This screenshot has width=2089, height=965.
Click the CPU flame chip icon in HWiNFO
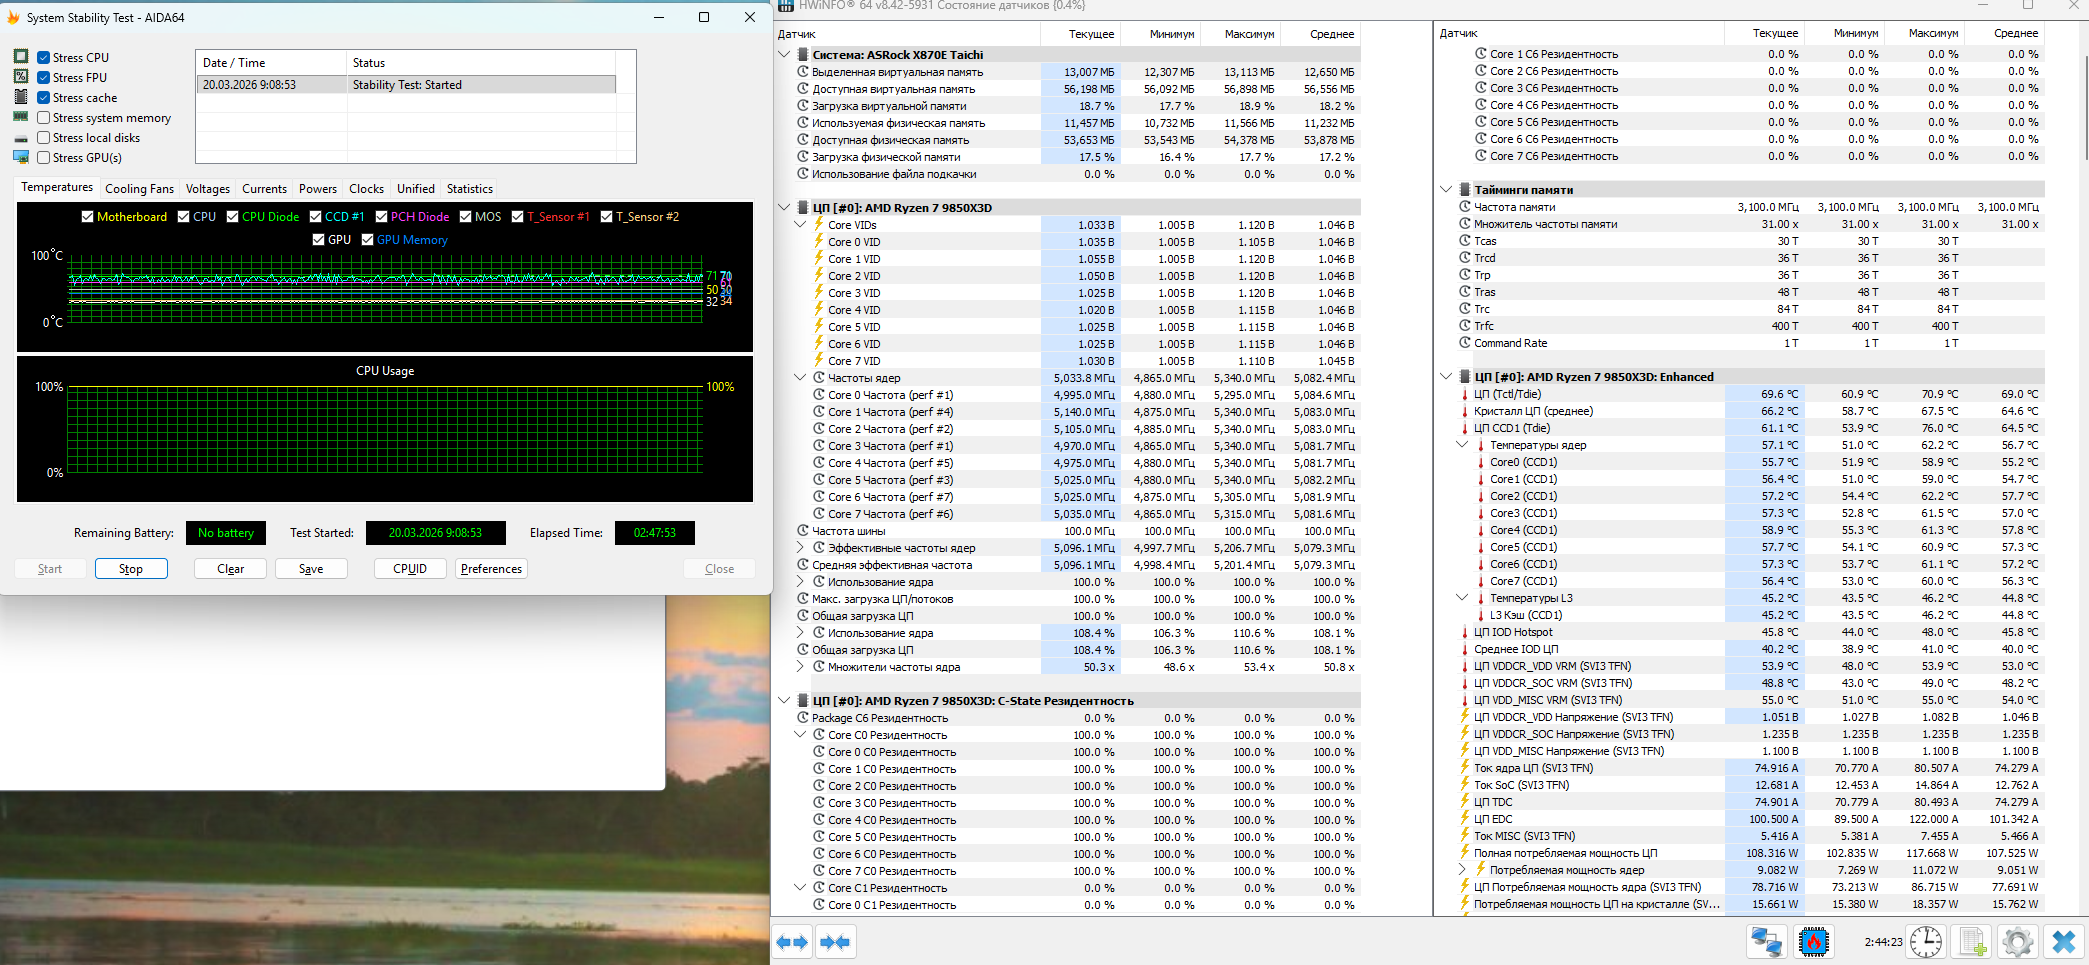[1813, 942]
